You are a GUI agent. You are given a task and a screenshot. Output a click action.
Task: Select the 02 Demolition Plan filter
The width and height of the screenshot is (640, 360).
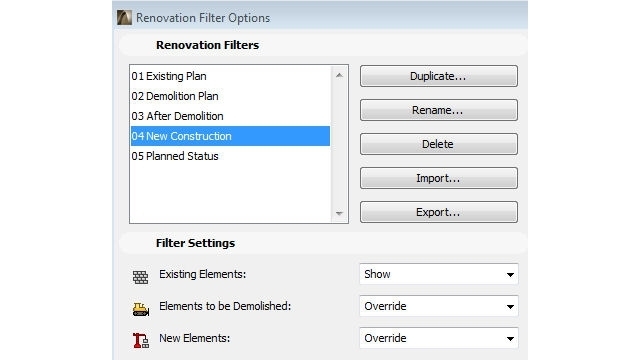(230, 96)
